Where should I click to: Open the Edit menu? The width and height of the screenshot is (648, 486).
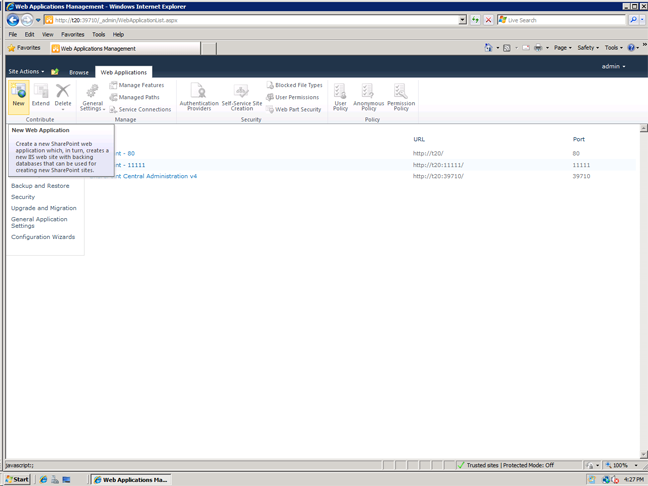coord(29,34)
